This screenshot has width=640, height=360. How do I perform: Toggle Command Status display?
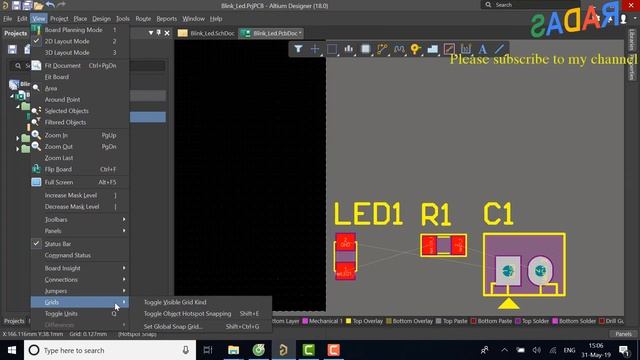[x=80, y=255]
